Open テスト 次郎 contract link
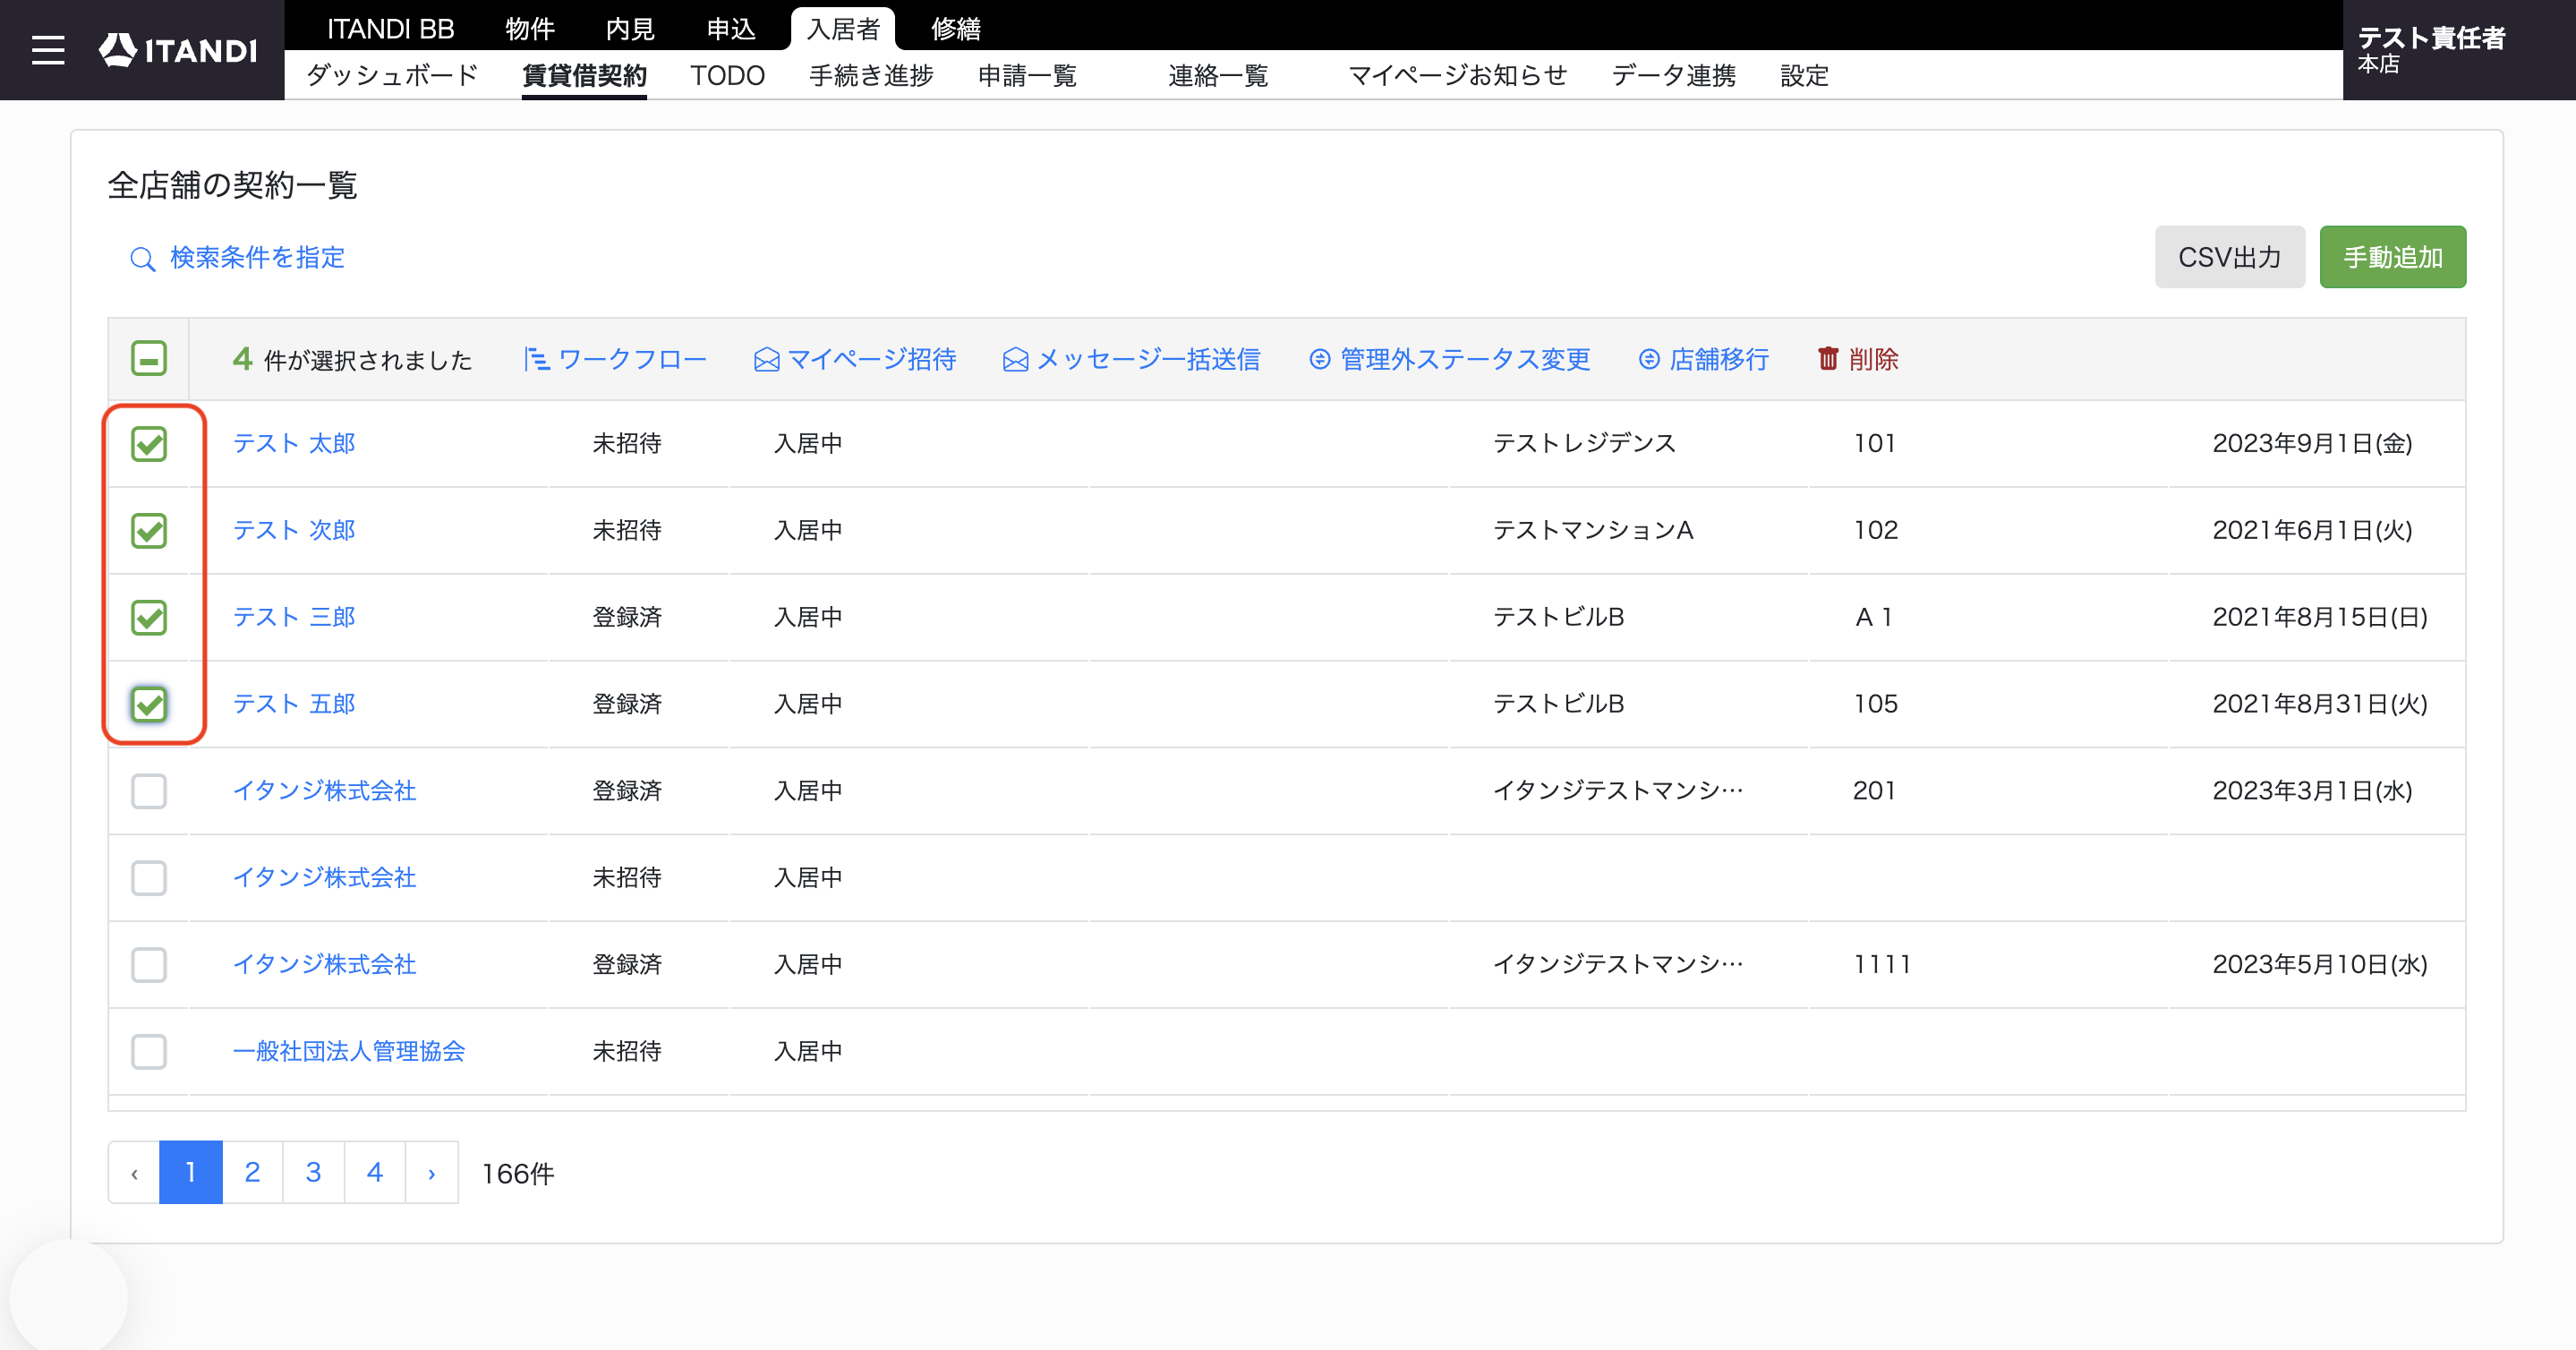Image resolution: width=2576 pixels, height=1350 pixels. [294, 530]
